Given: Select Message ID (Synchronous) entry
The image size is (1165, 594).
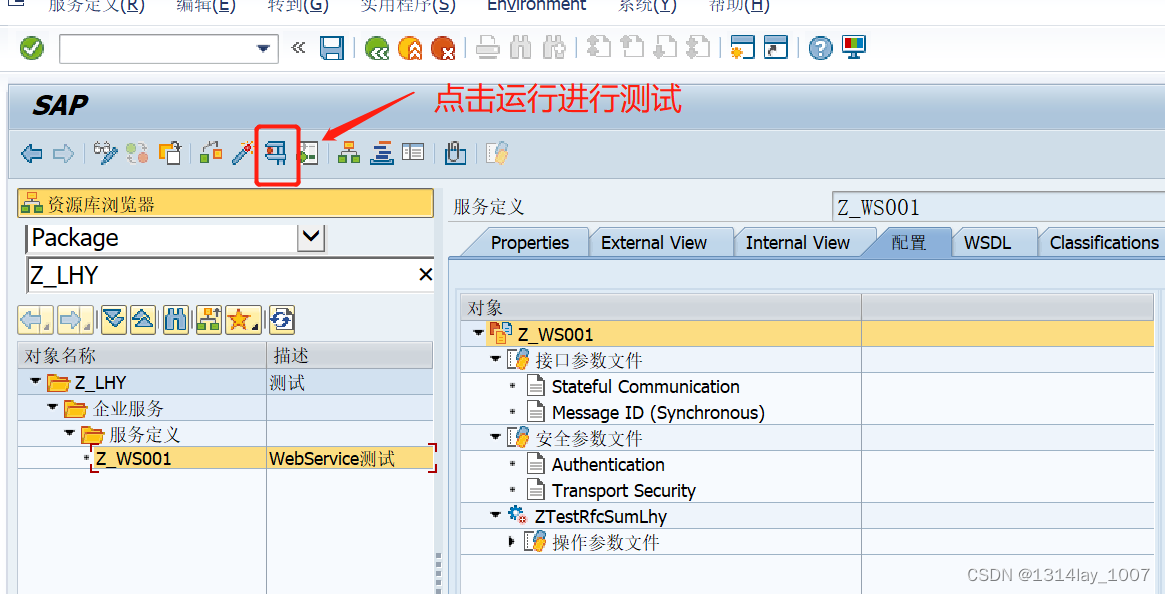Looking at the screenshot, I should point(658,413).
